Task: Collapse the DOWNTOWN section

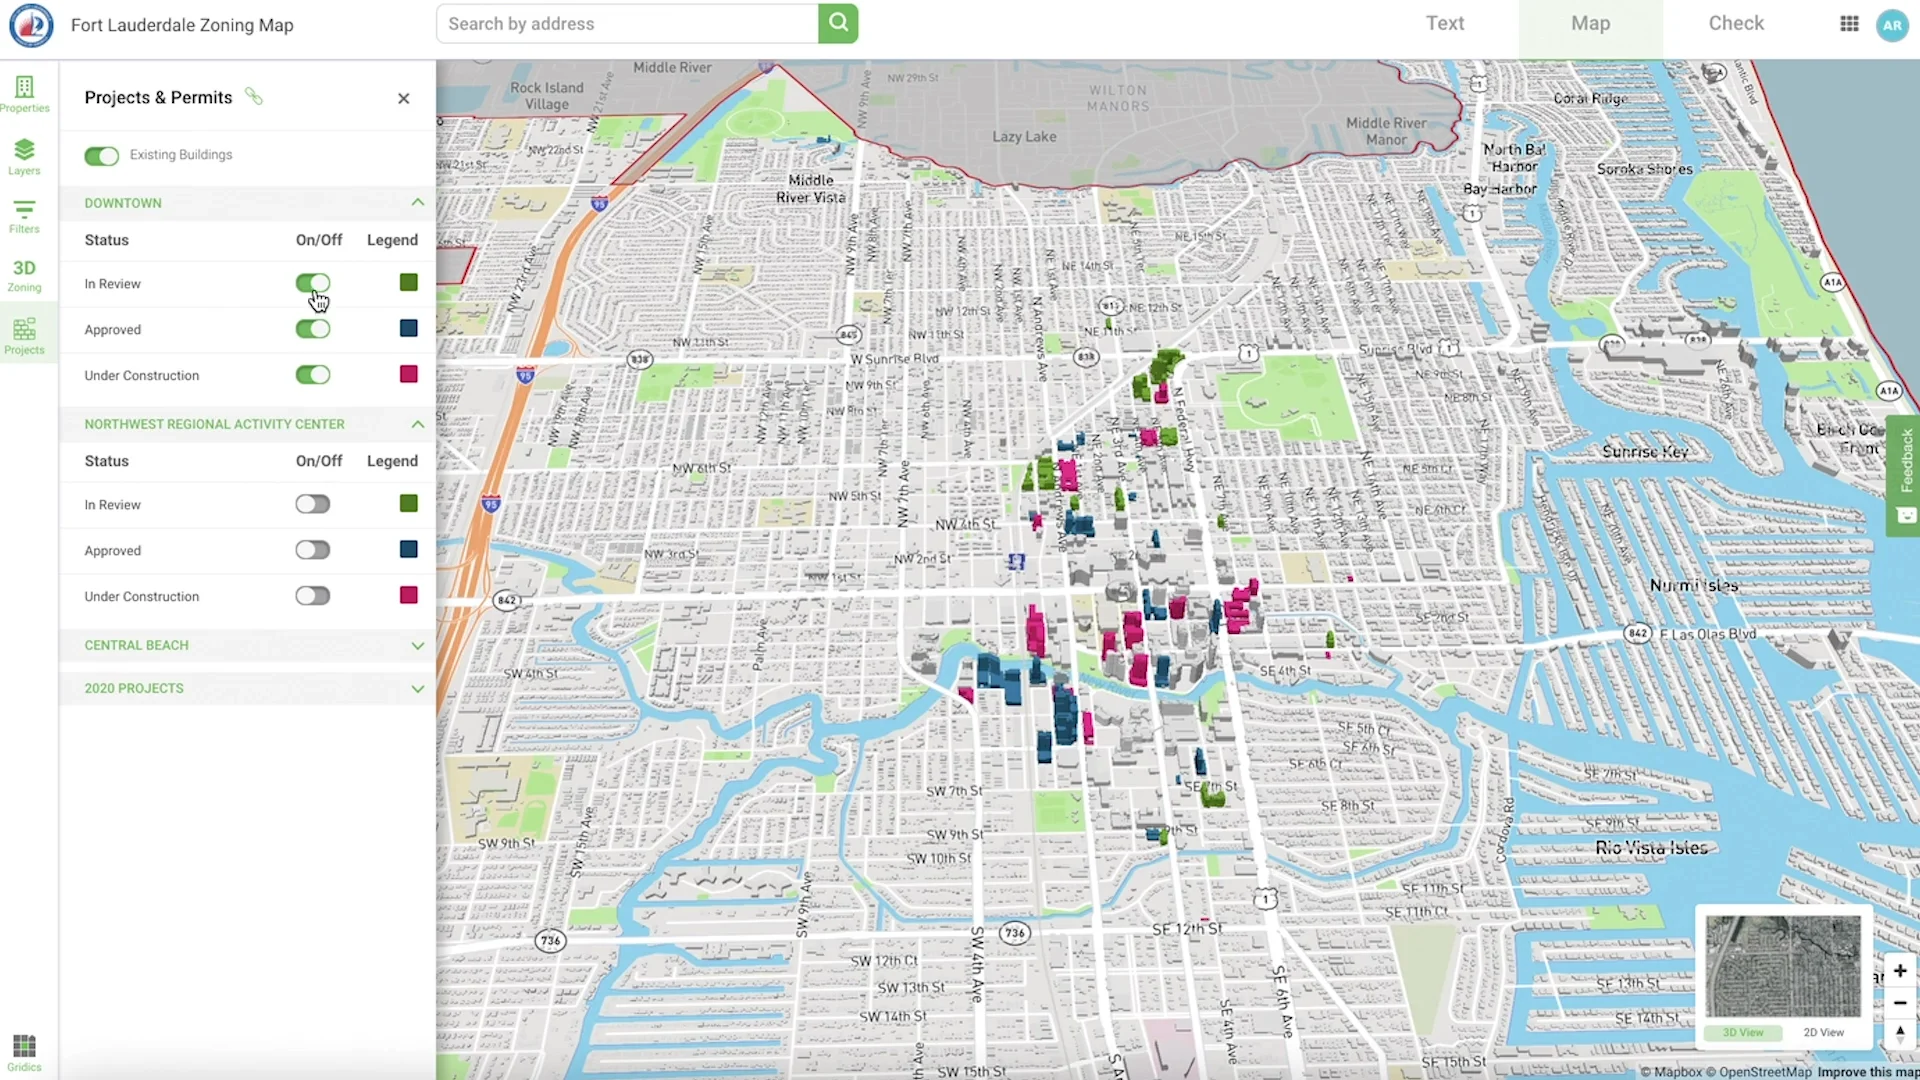Action: [417, 203]
